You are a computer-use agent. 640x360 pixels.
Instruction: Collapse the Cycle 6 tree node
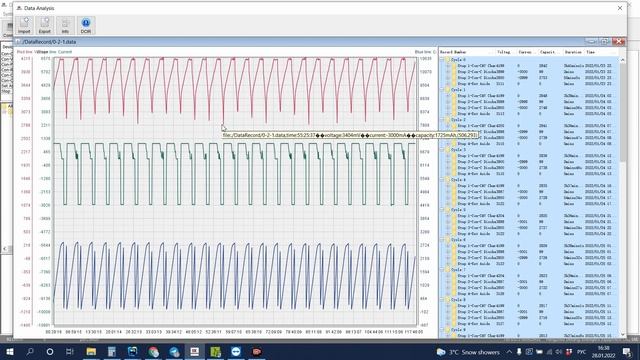coord(442,240)
